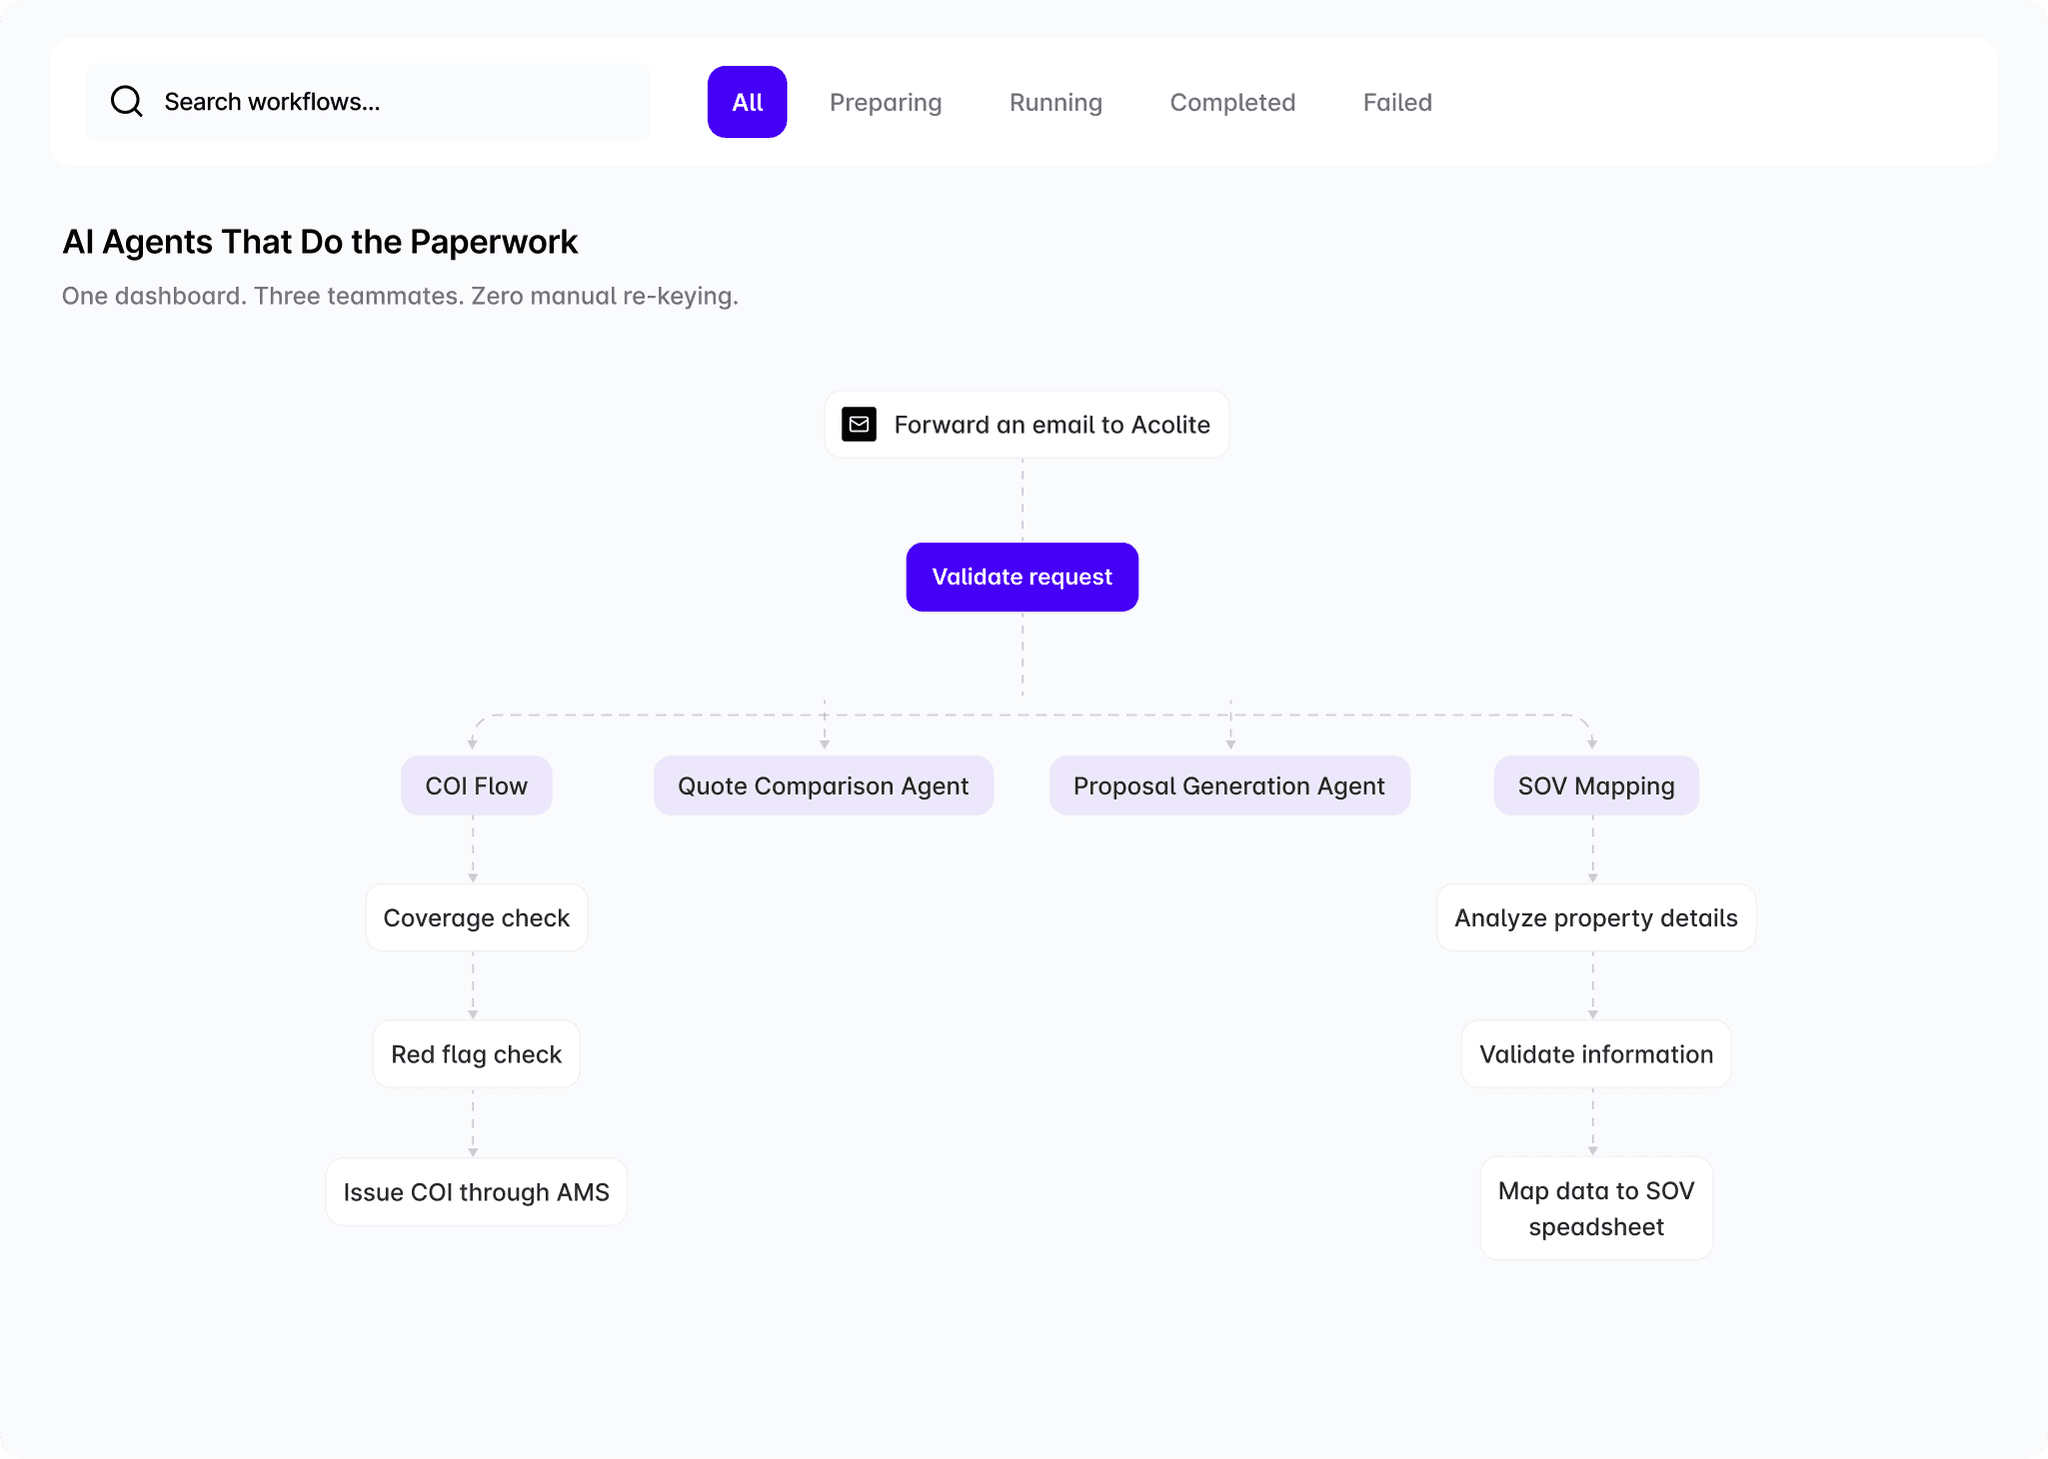Select the COI Flow branch node
This screenshot has height=1459, width=2048.
(476, 785)
